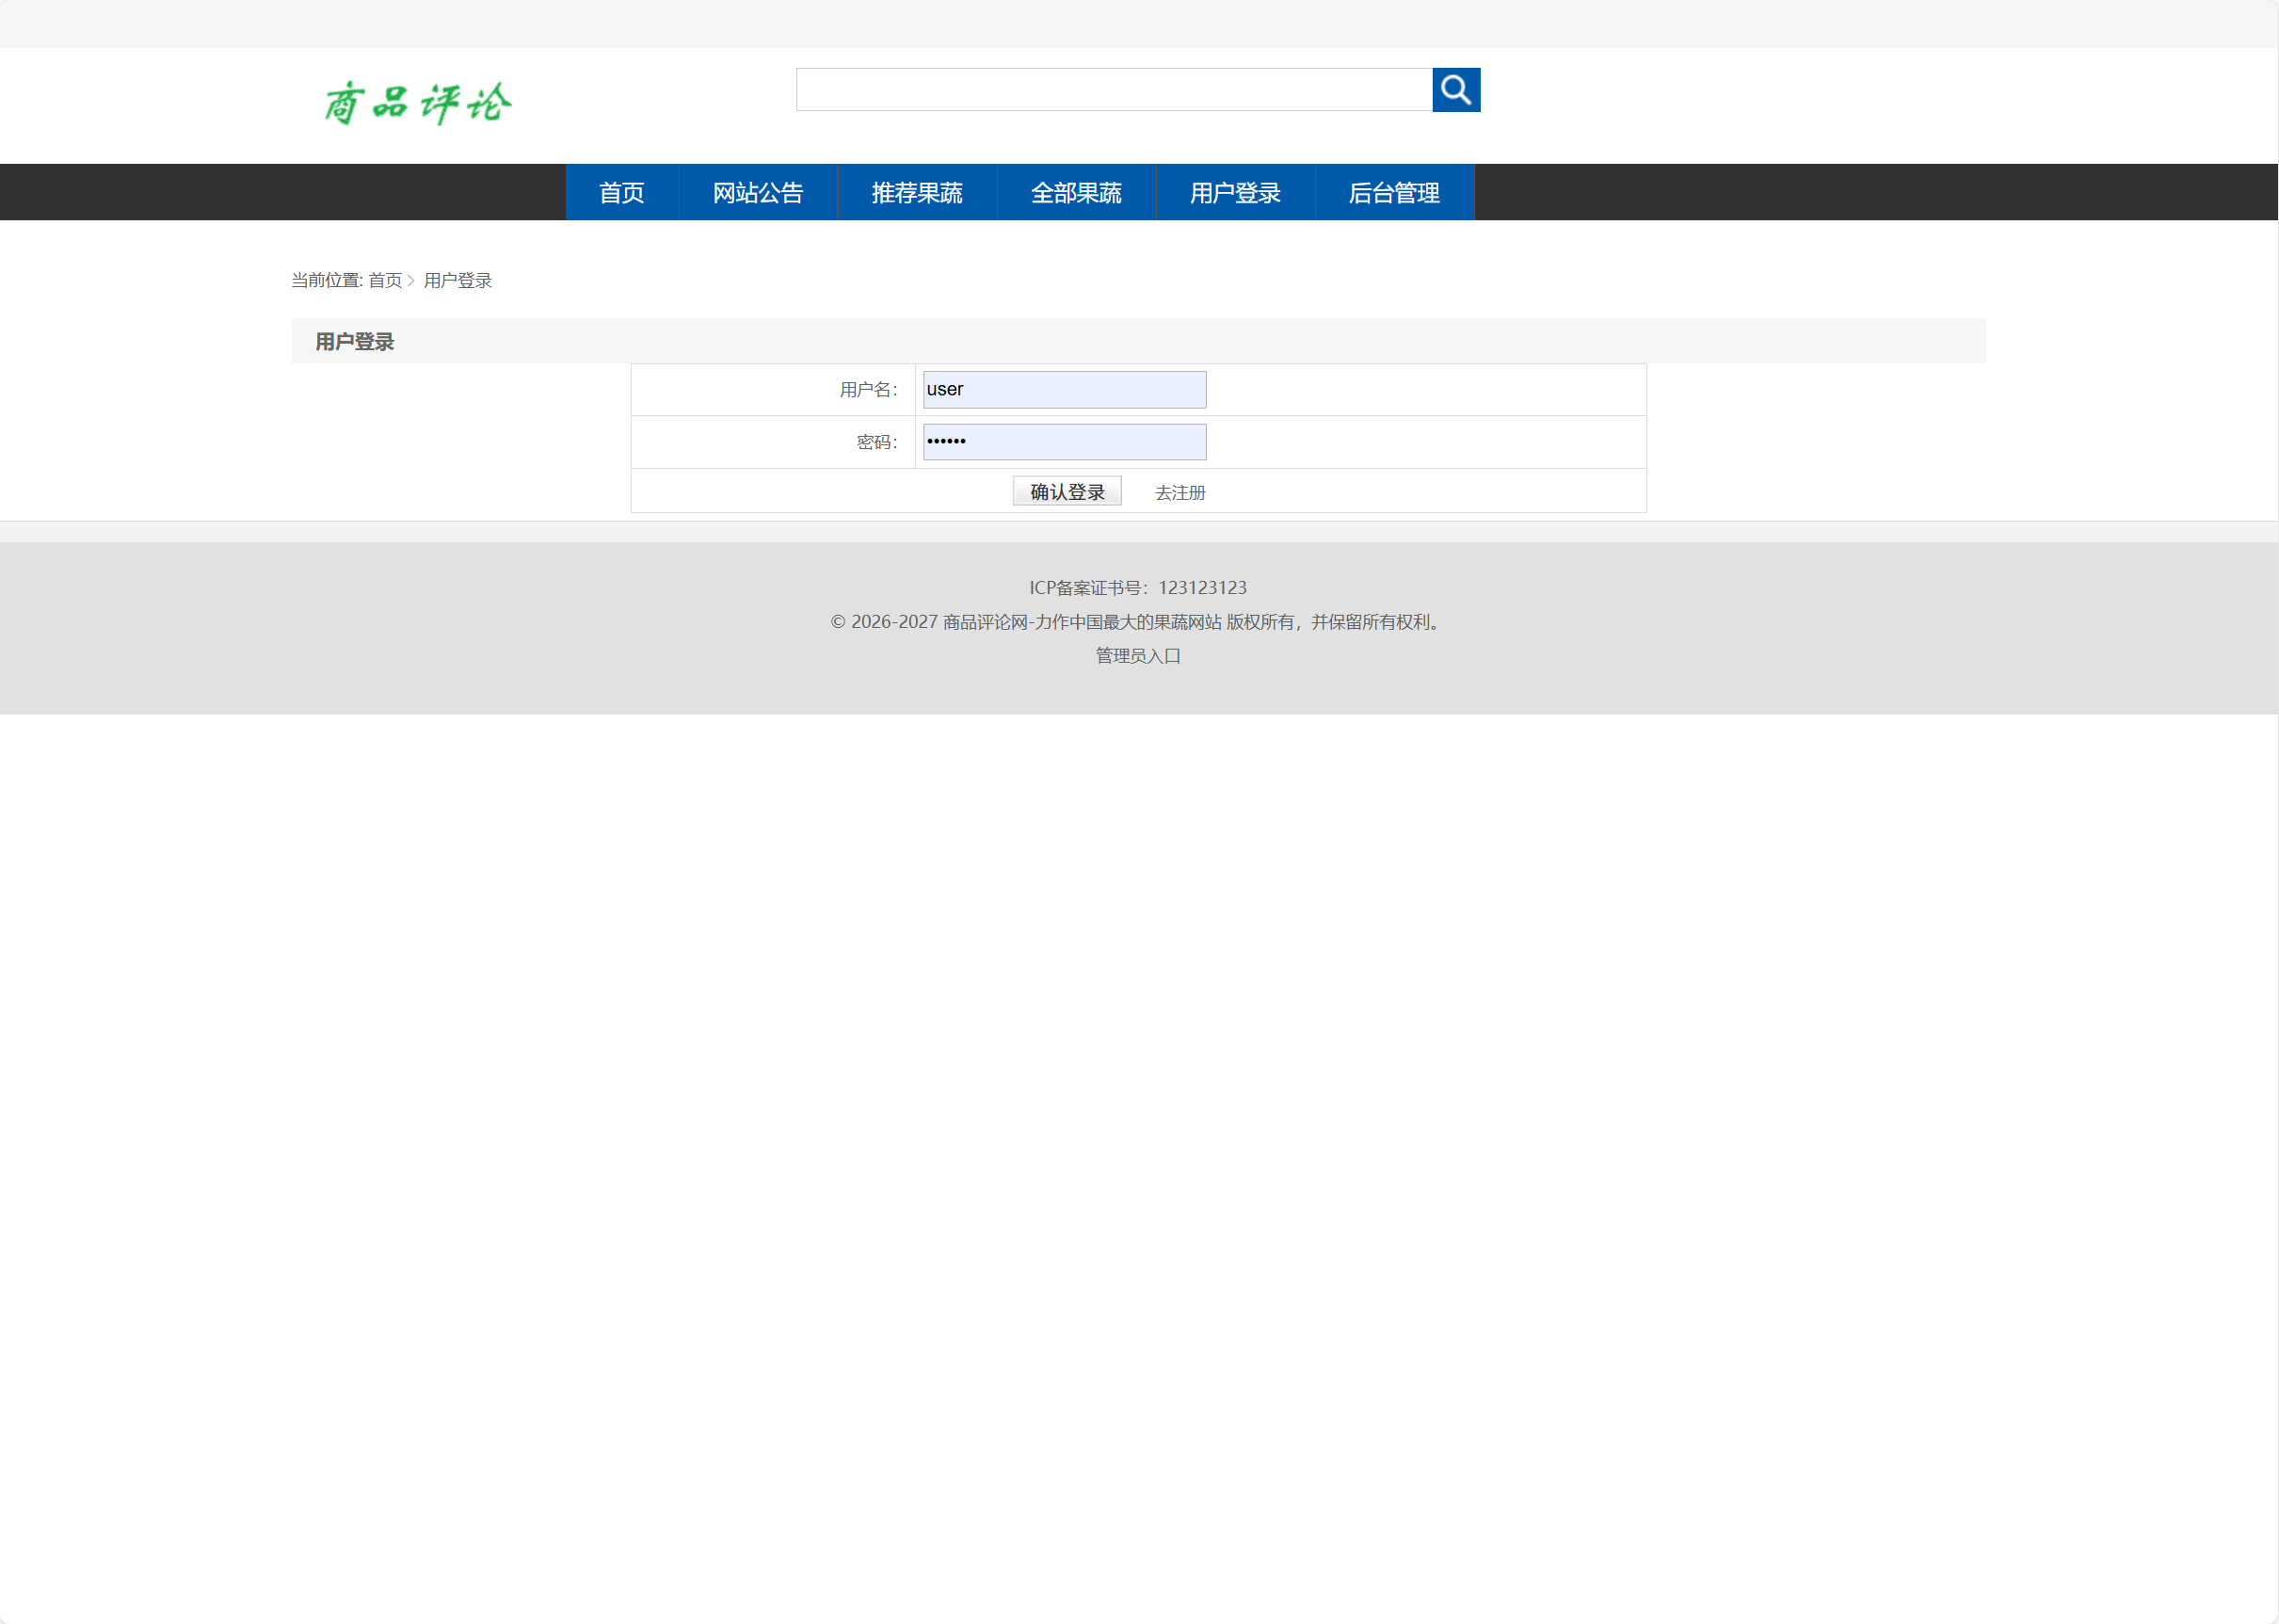Select 全部果蔬 in navigation bar
Screen dimensions: 2279x1624
1075,192
